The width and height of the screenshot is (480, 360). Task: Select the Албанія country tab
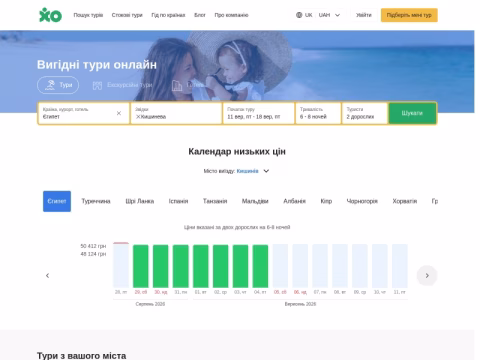point(294,201)
